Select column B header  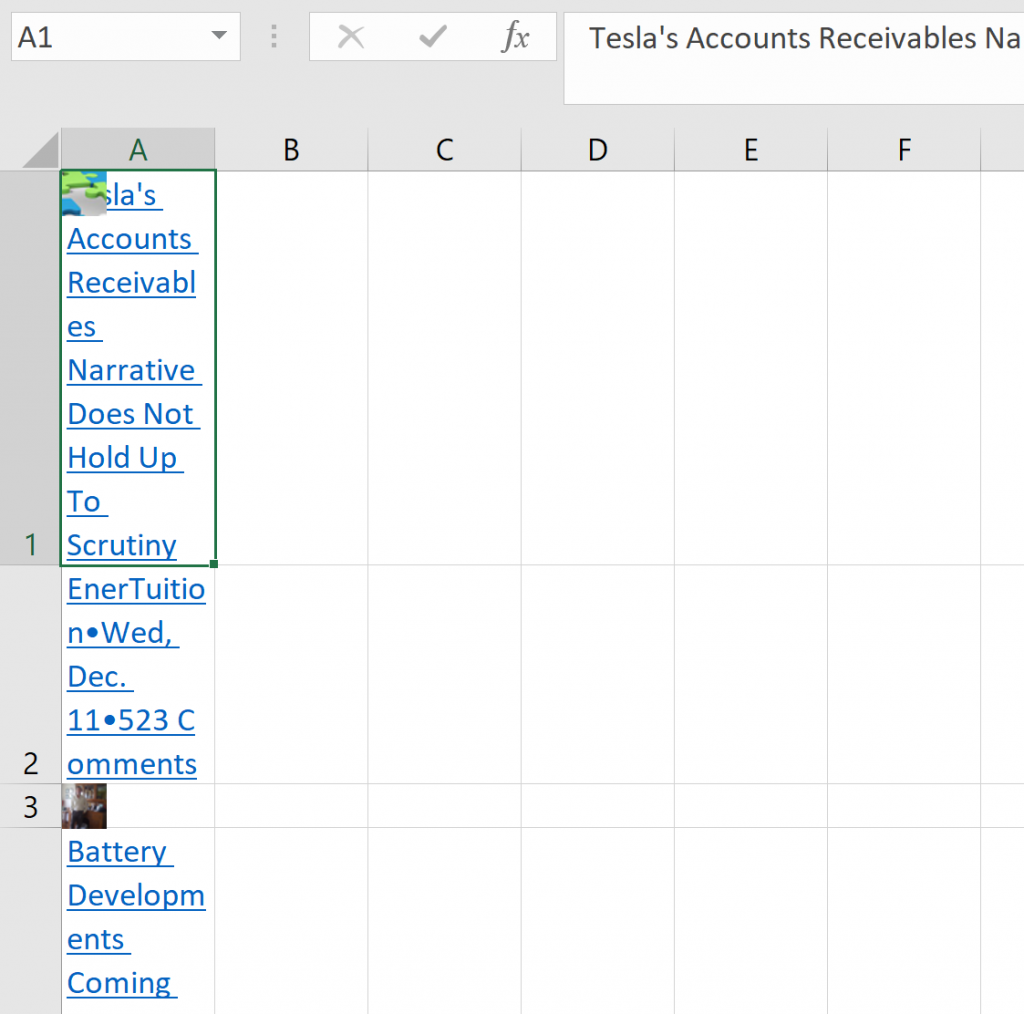point(291,150)
